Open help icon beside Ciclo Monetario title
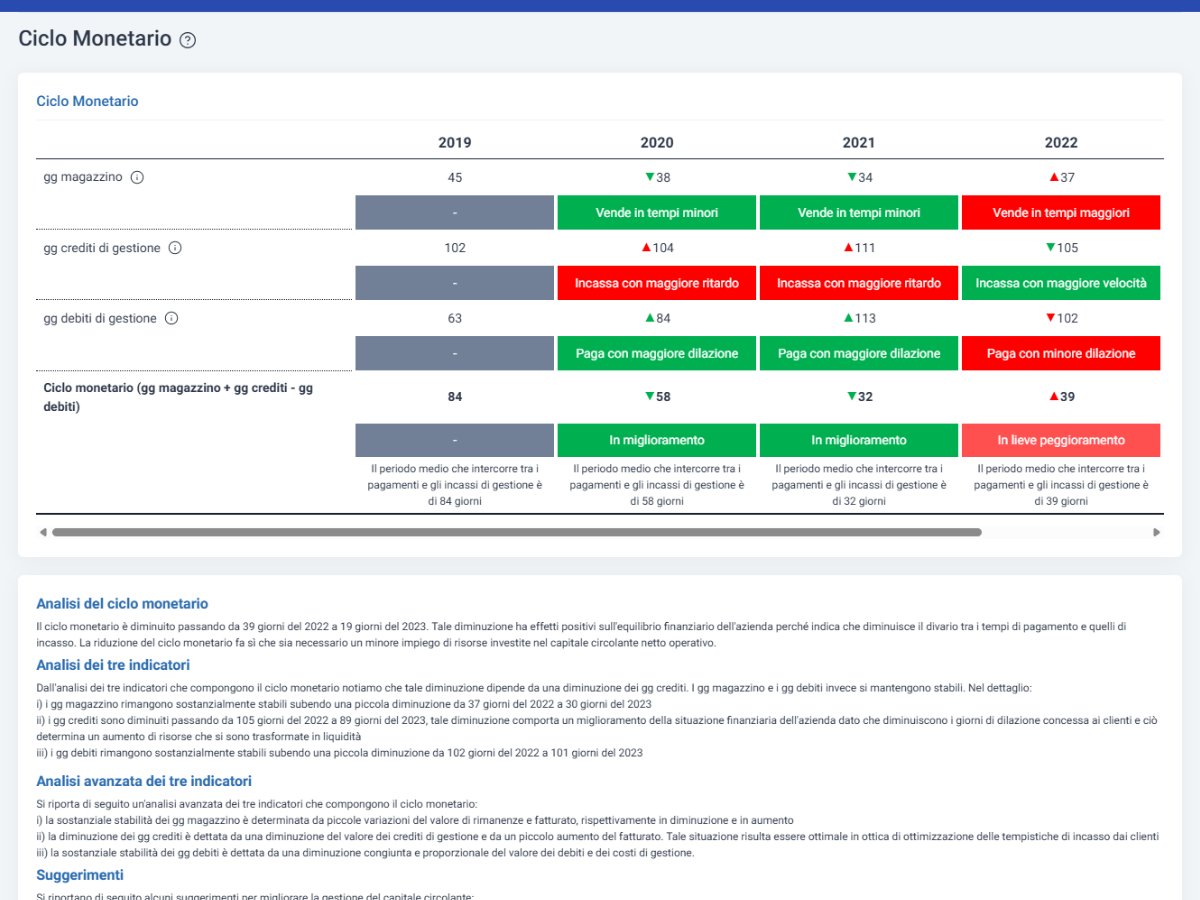Viewport: 1200px width, 900px height. coord(188,40)
